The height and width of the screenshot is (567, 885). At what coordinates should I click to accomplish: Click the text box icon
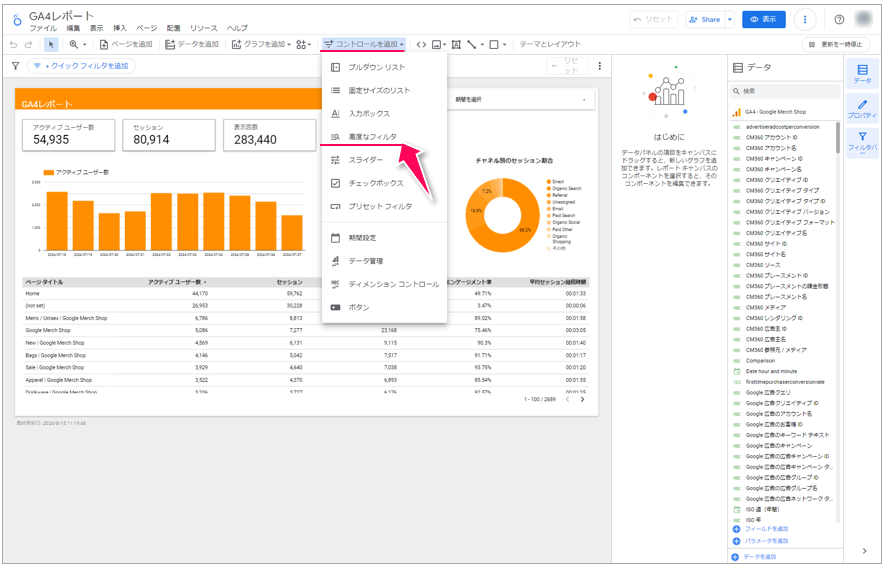click(x=456, y=44)
